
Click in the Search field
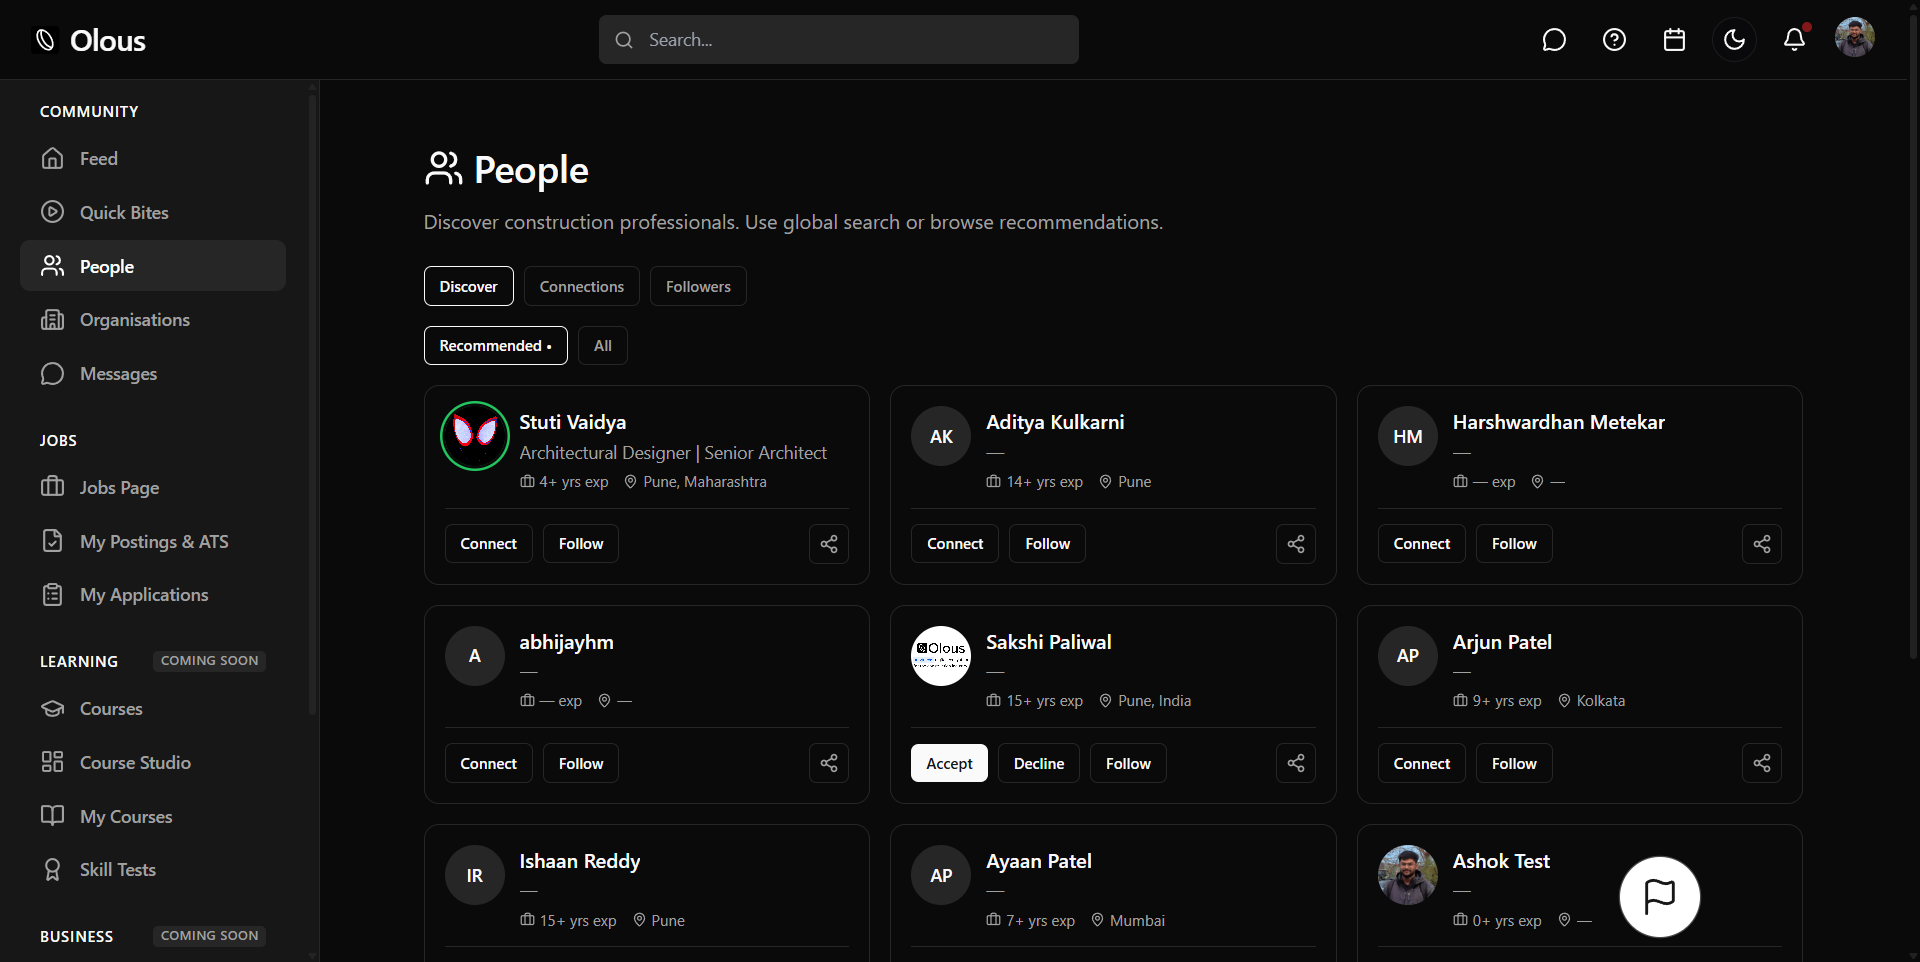(x=838, y=40)
